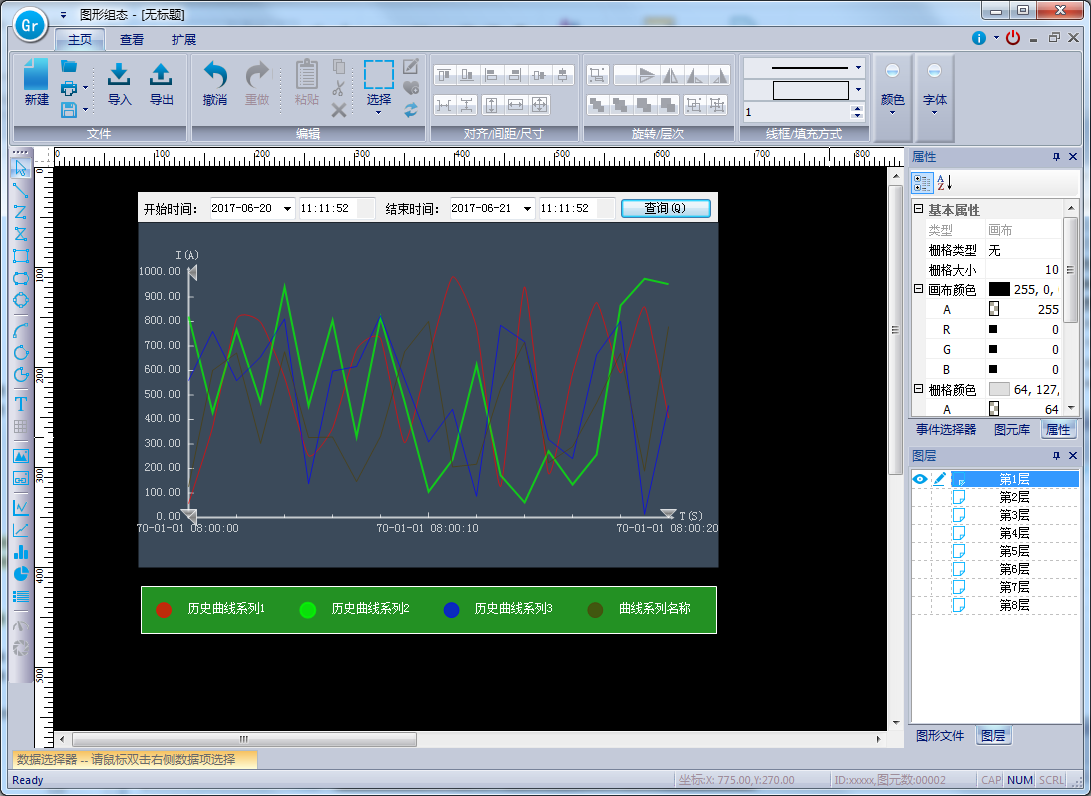The height and width of the screenshot is (796, 1091).
Task: Open the blue info help icon
Action: 979,38
